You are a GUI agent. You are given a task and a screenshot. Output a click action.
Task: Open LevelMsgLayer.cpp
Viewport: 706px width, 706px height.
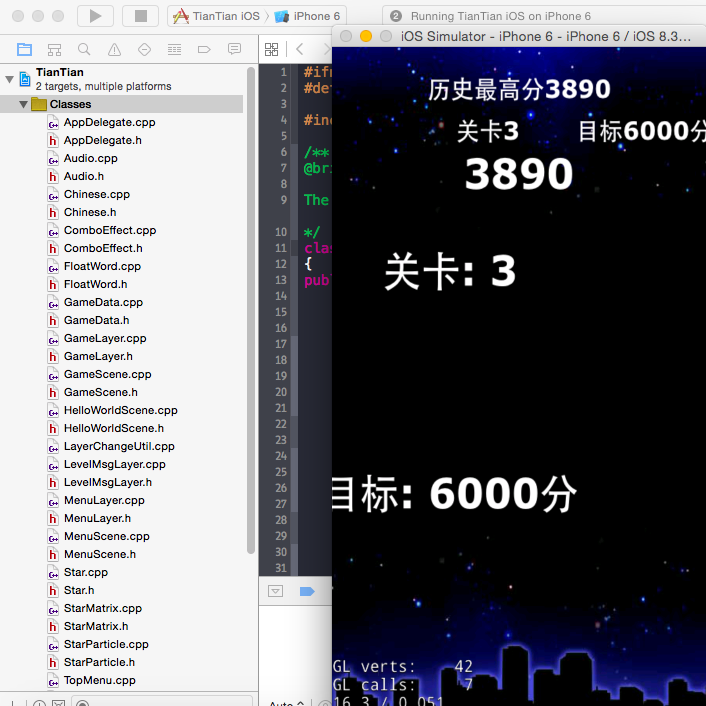[115, 465]
